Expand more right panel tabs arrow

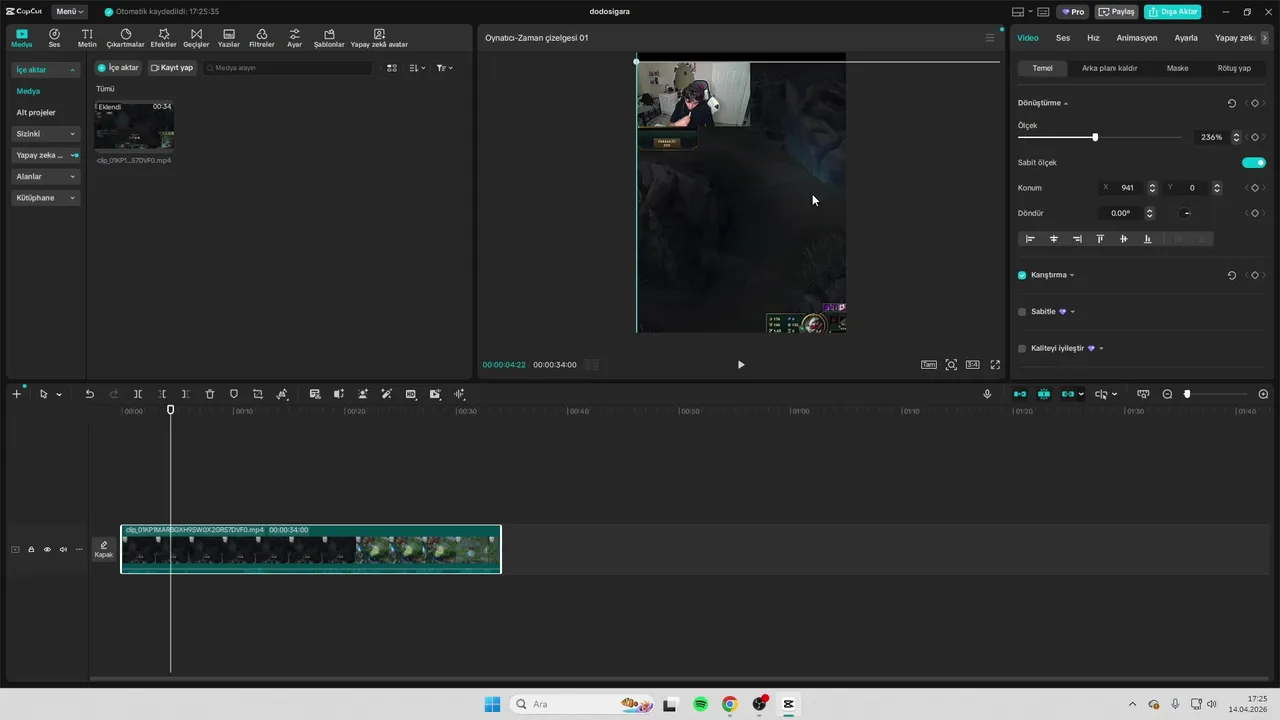click(1265, 38)
